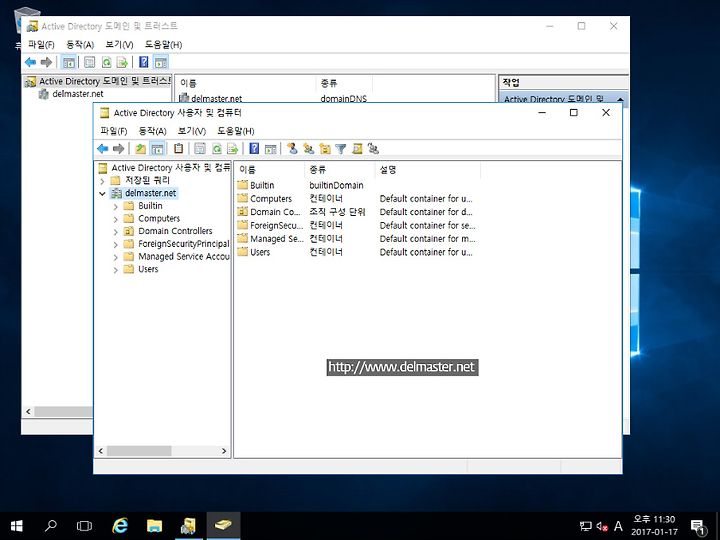Sort list by 종류 column header

340,170
